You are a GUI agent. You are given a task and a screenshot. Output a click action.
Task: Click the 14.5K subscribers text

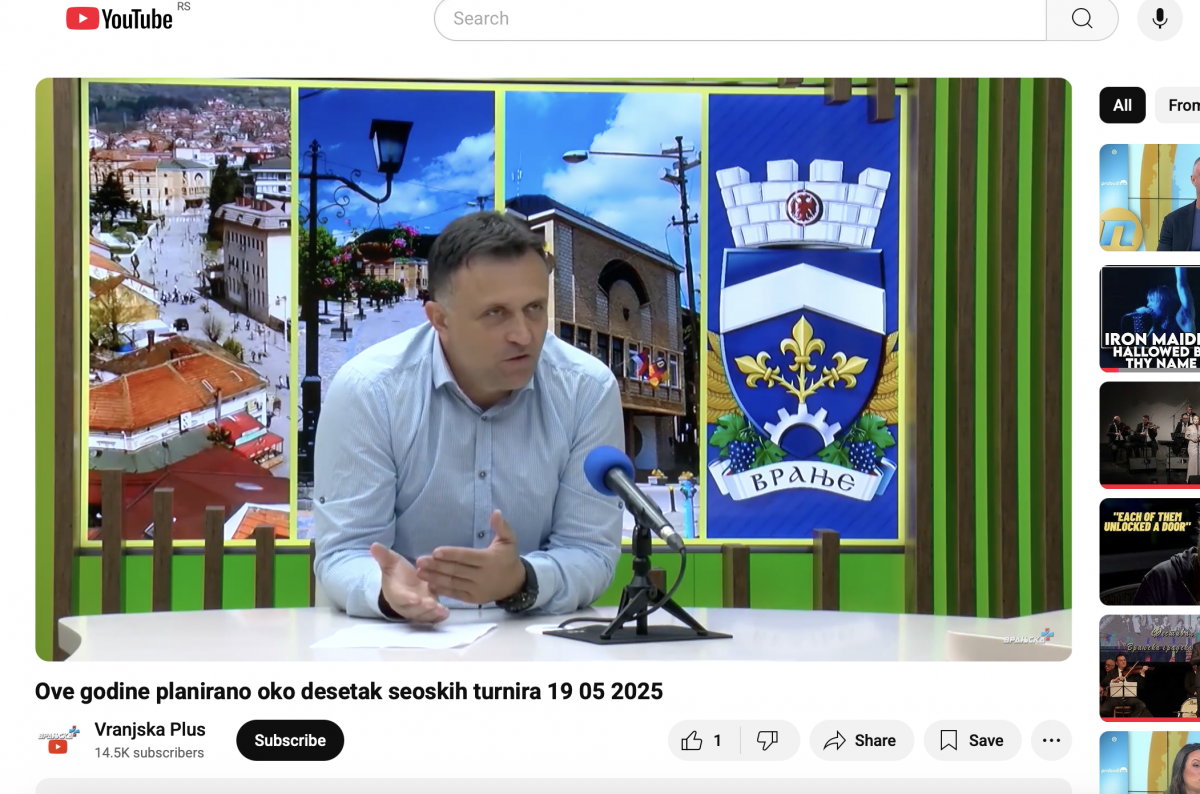click(149, 753)
